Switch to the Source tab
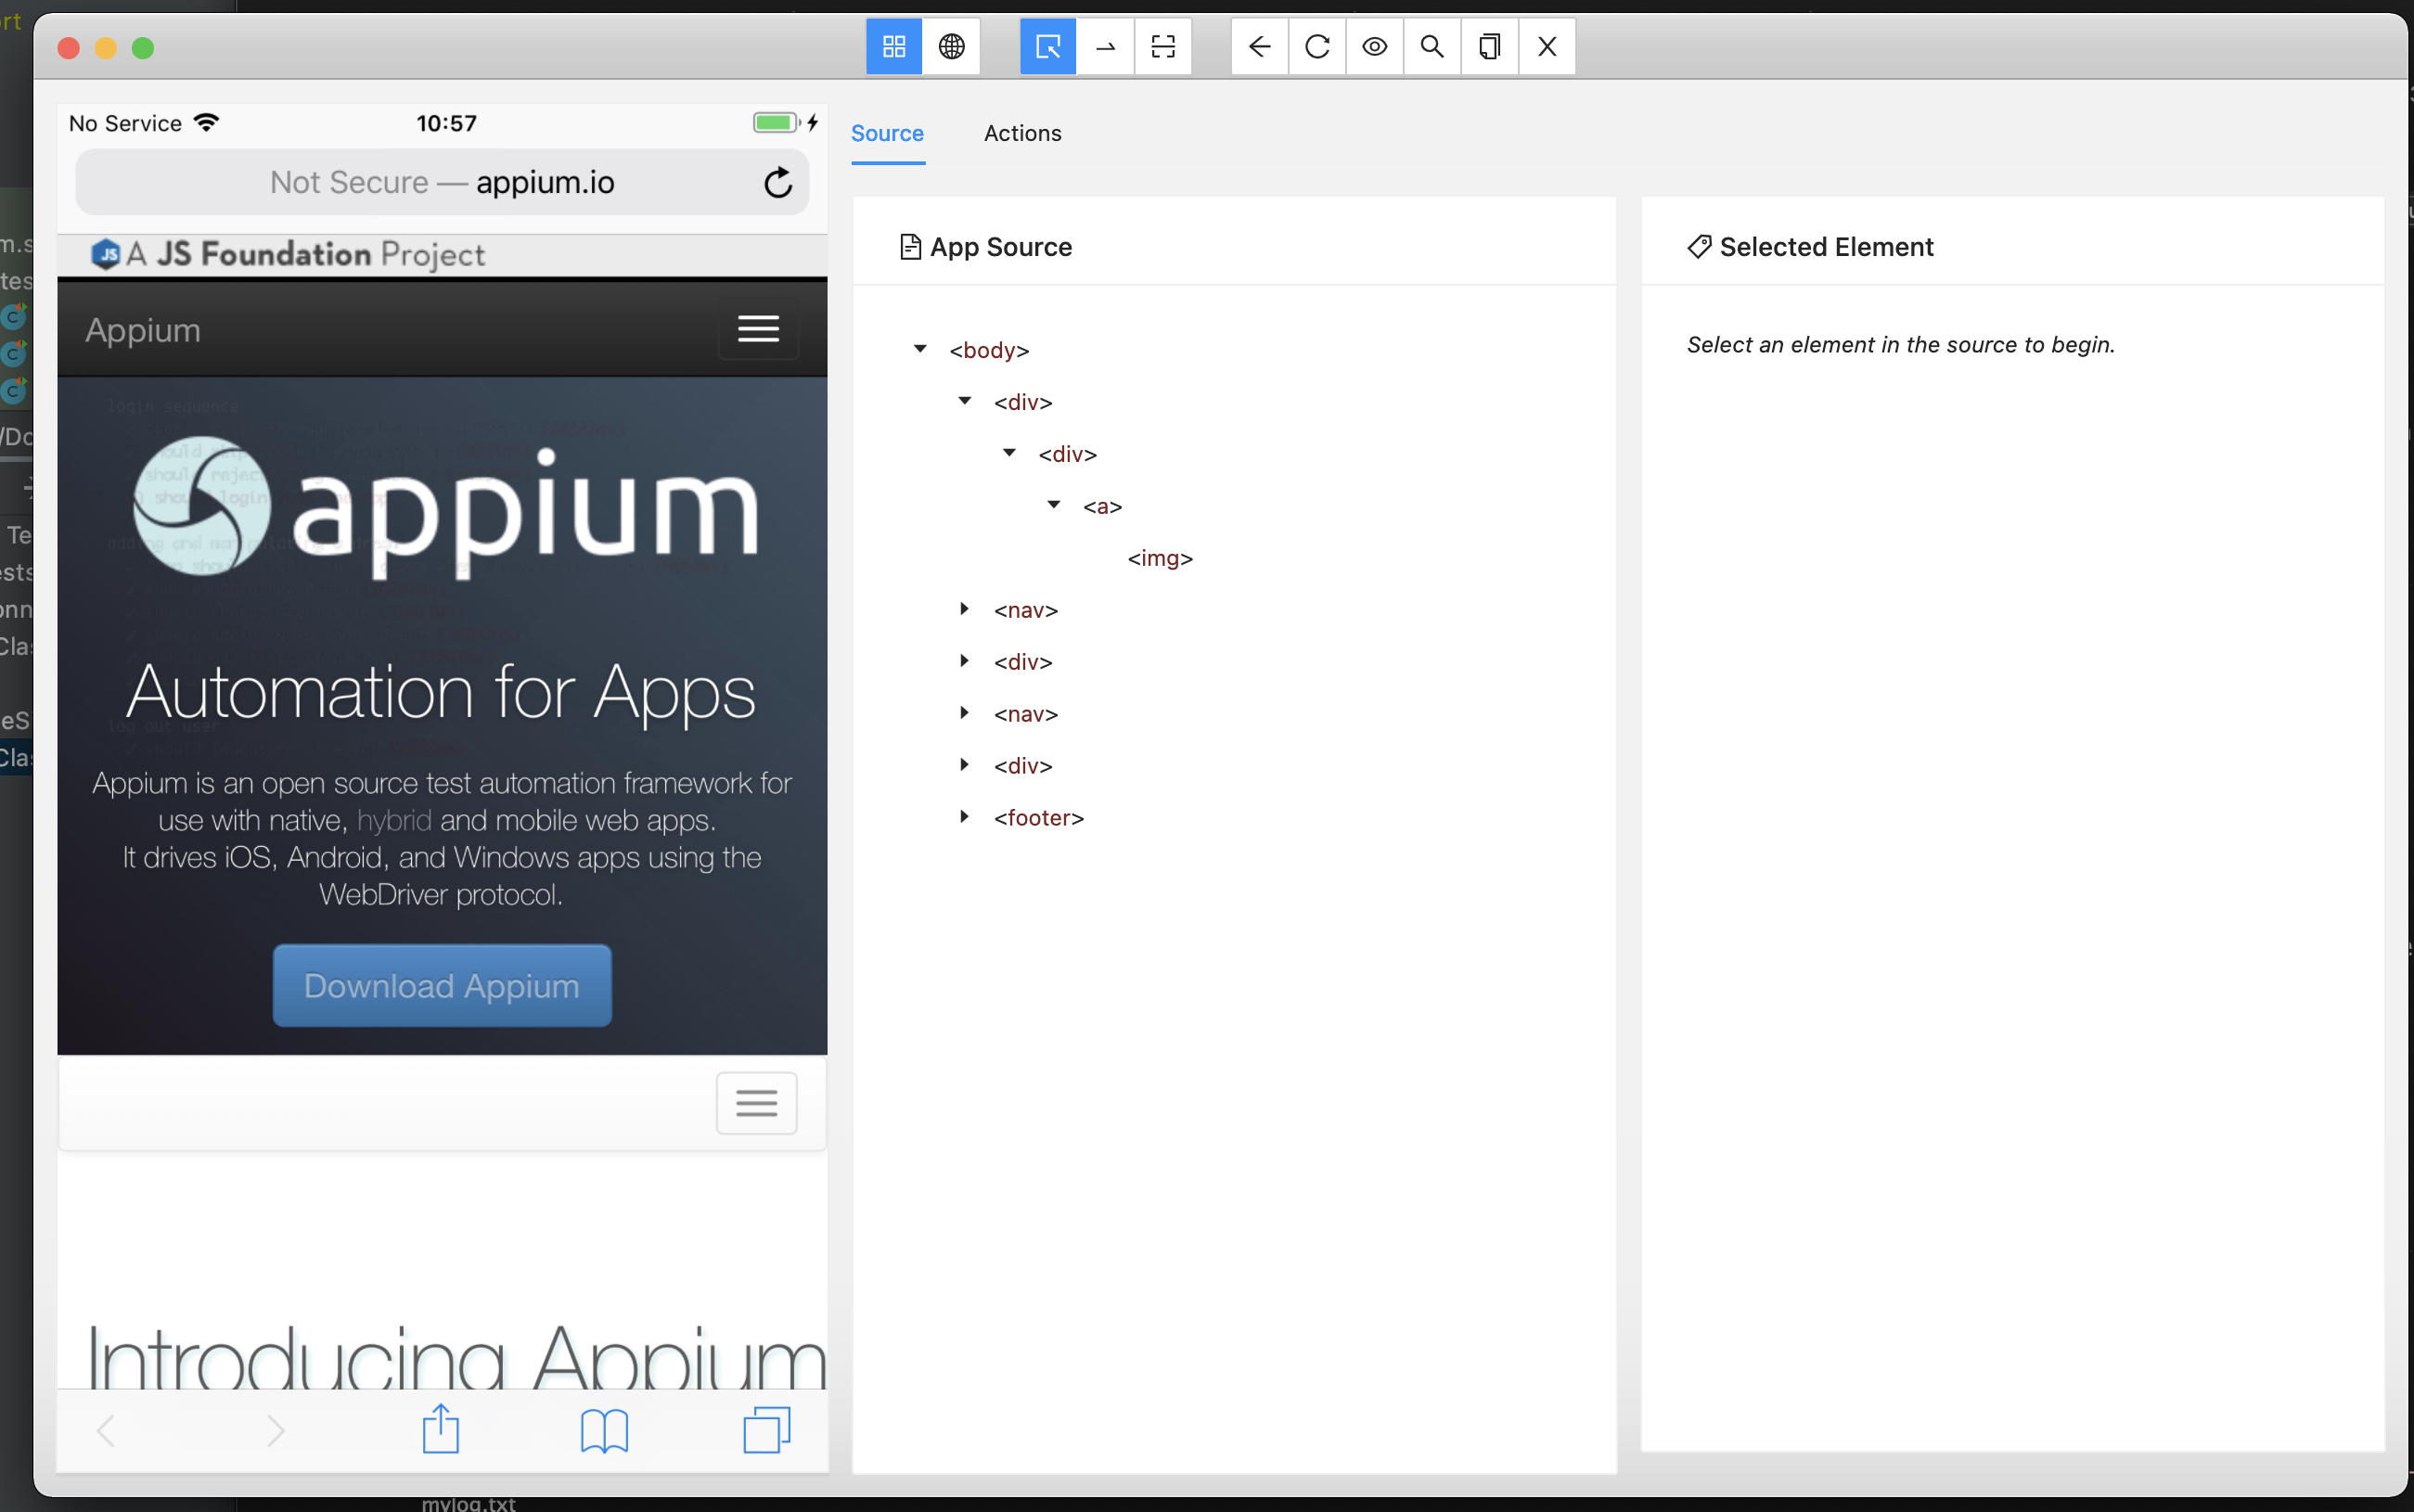The height and width of the screenshot is (1512, 2414). tap(886, 133)
